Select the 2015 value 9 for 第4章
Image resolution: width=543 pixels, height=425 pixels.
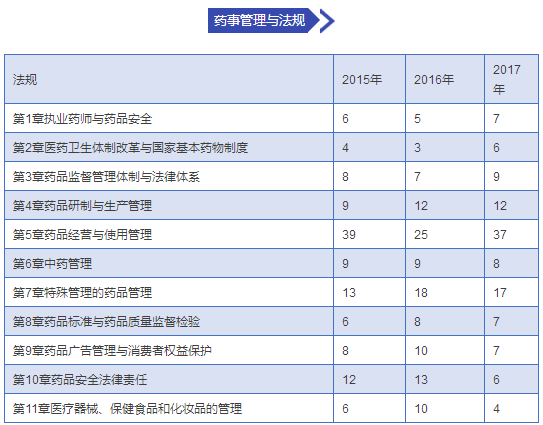click(345, 206)
